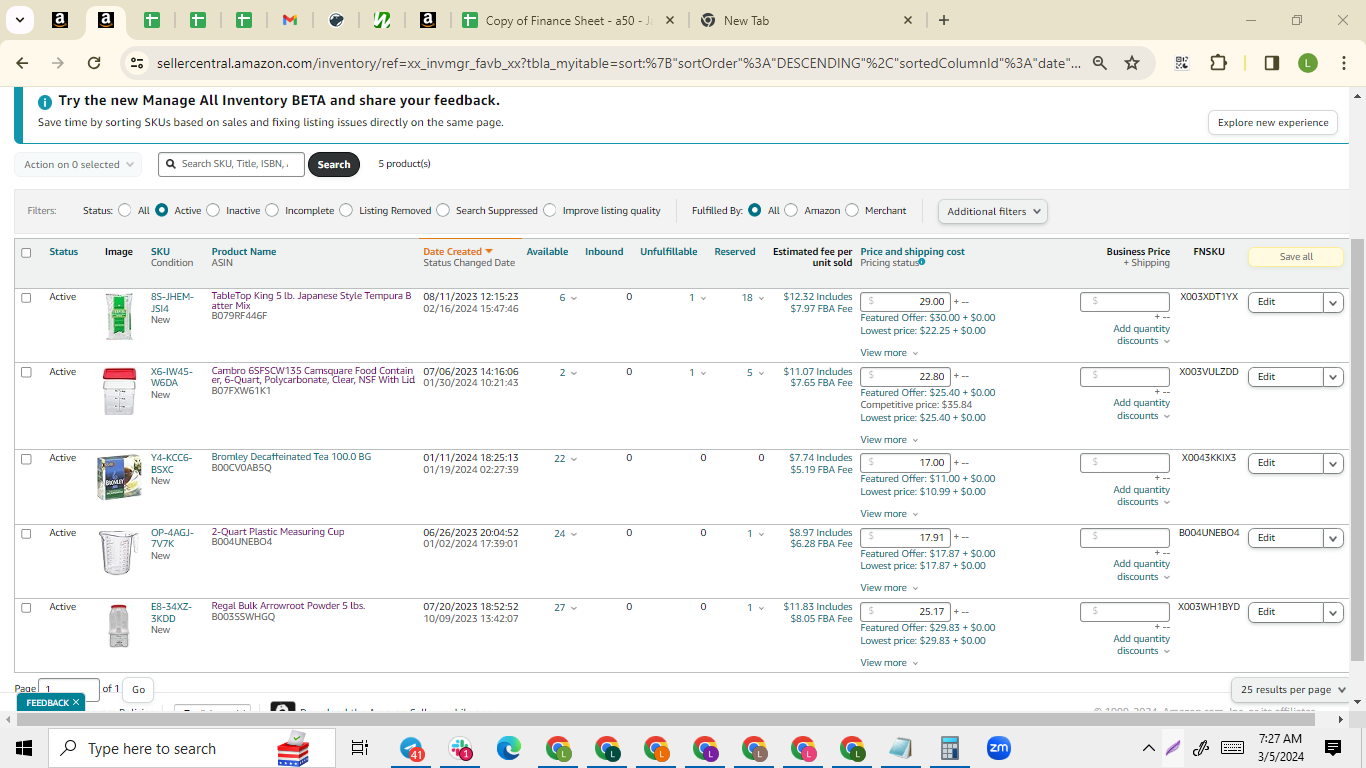This screenshot has width=1366, height=768.
Task: Click the Go button next to page number
Action: [138, 689]
